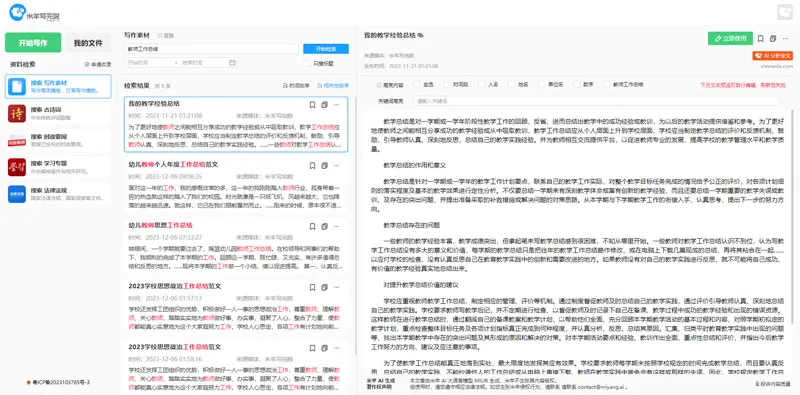
Task: Click the orange AI 分析全文 button
Action: pos(772,56)
